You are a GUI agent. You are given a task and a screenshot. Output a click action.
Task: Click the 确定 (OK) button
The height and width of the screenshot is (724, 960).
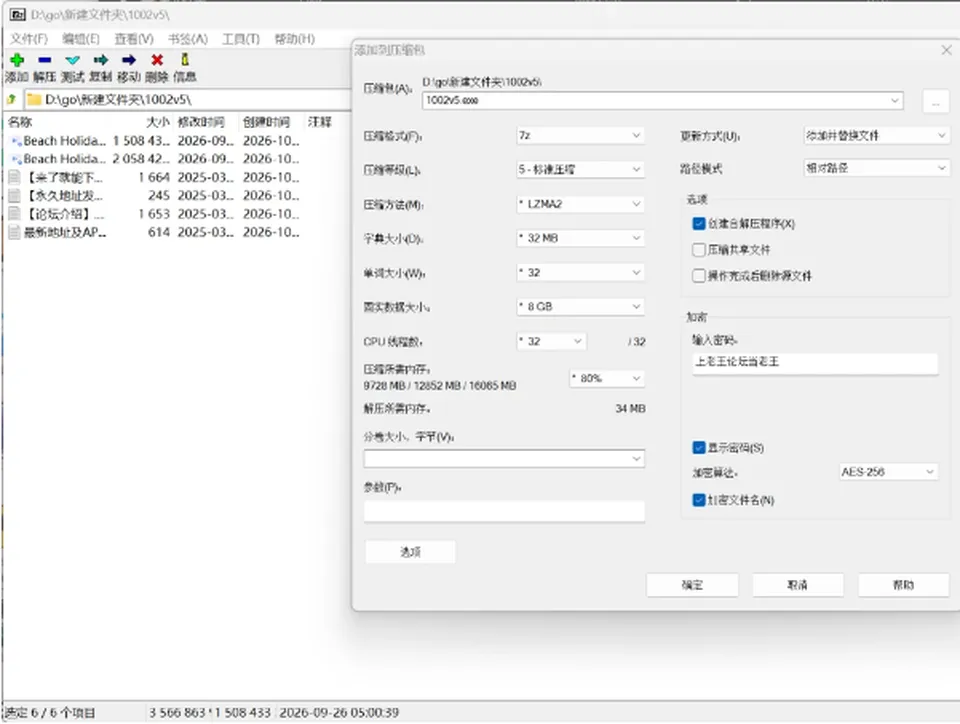[692, 585]
